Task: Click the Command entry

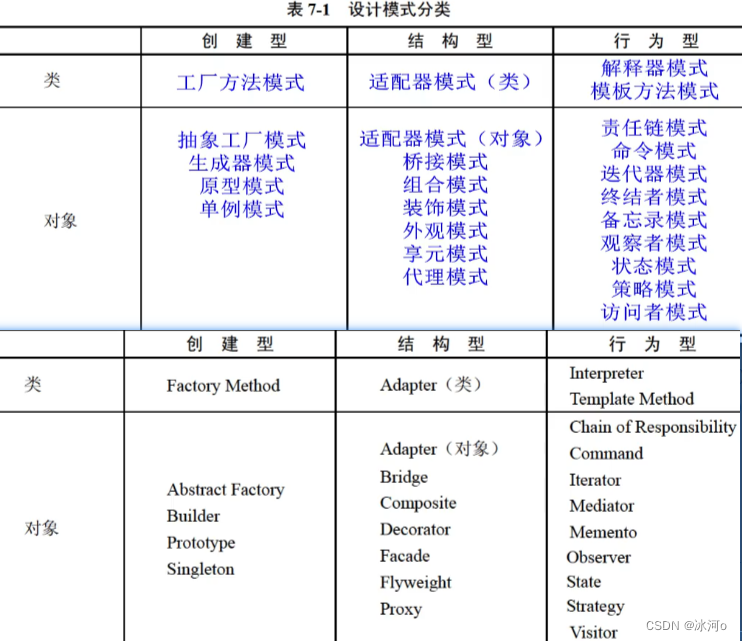Action: tap(606, 454)
